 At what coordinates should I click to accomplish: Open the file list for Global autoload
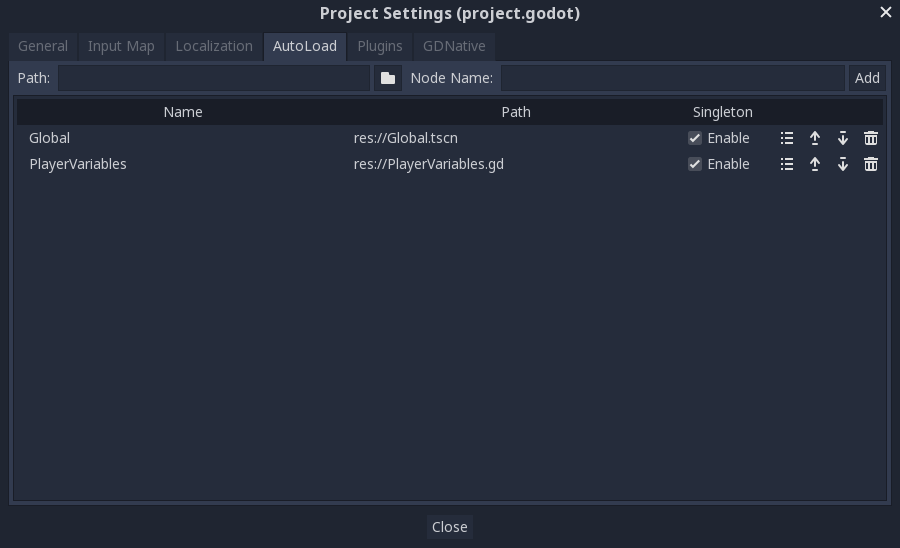coord(787,138)
